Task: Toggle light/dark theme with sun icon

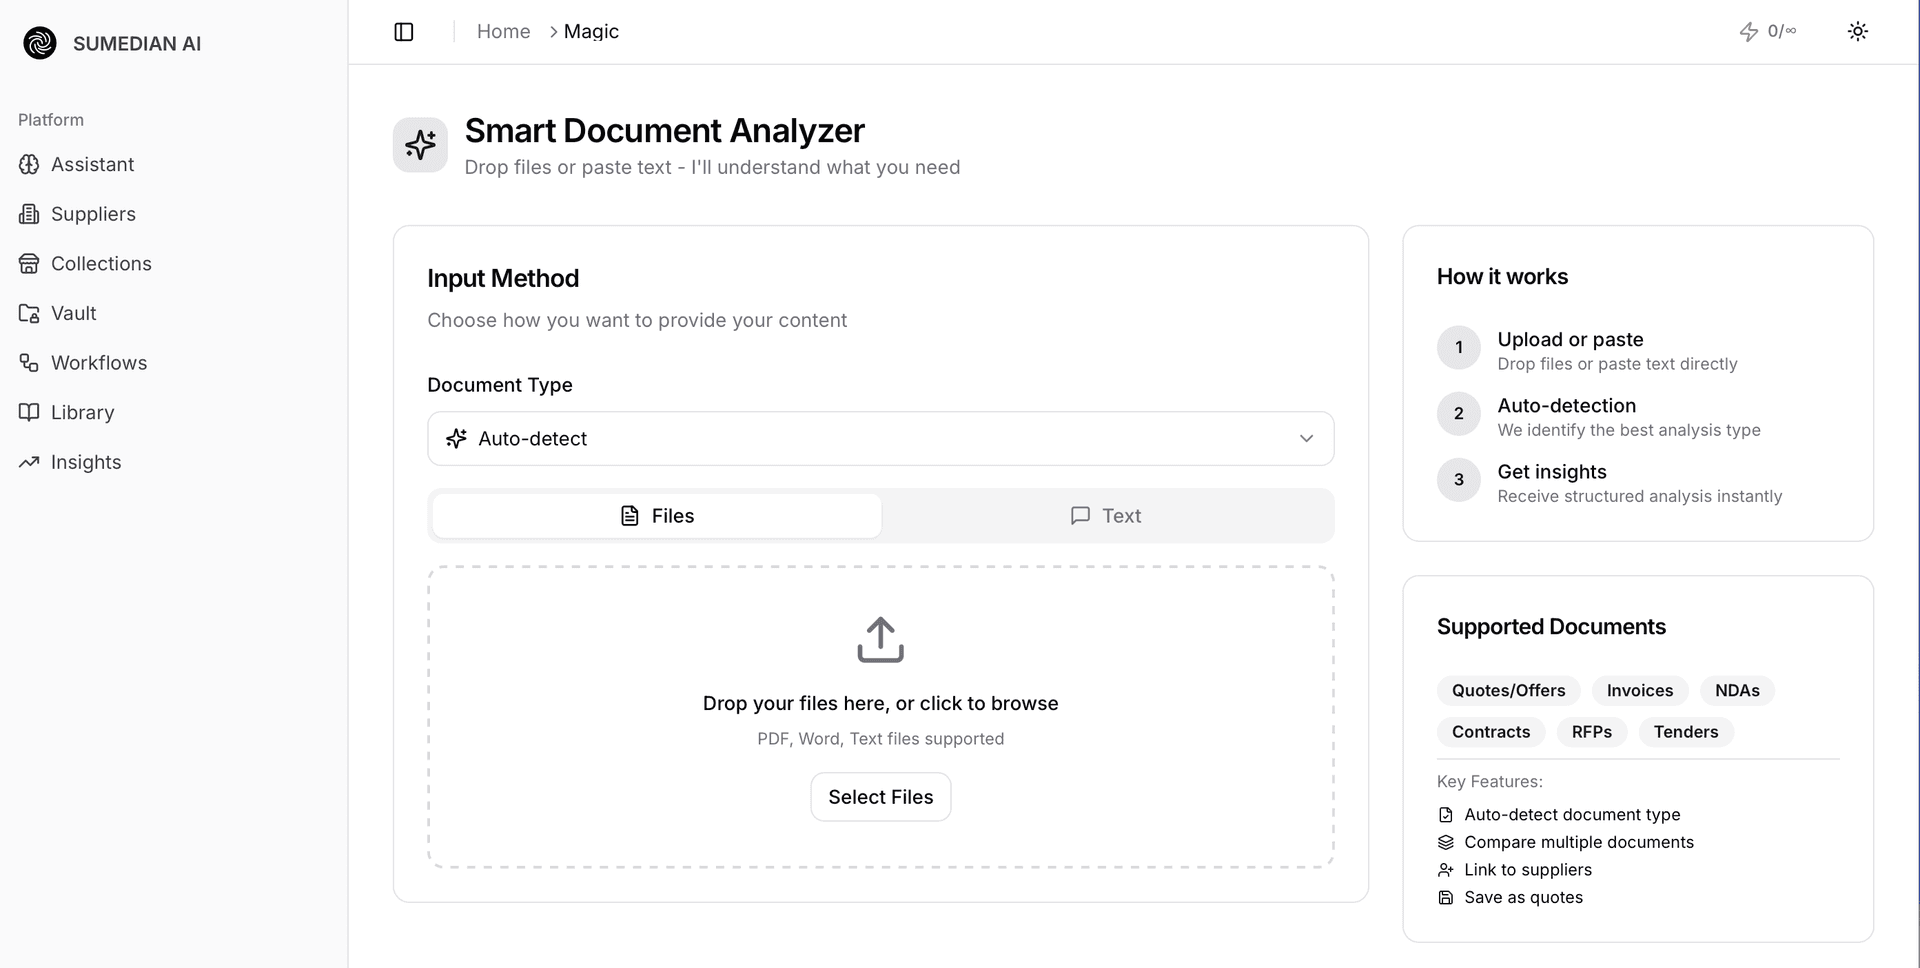Action: click(x=1857, y=32)
